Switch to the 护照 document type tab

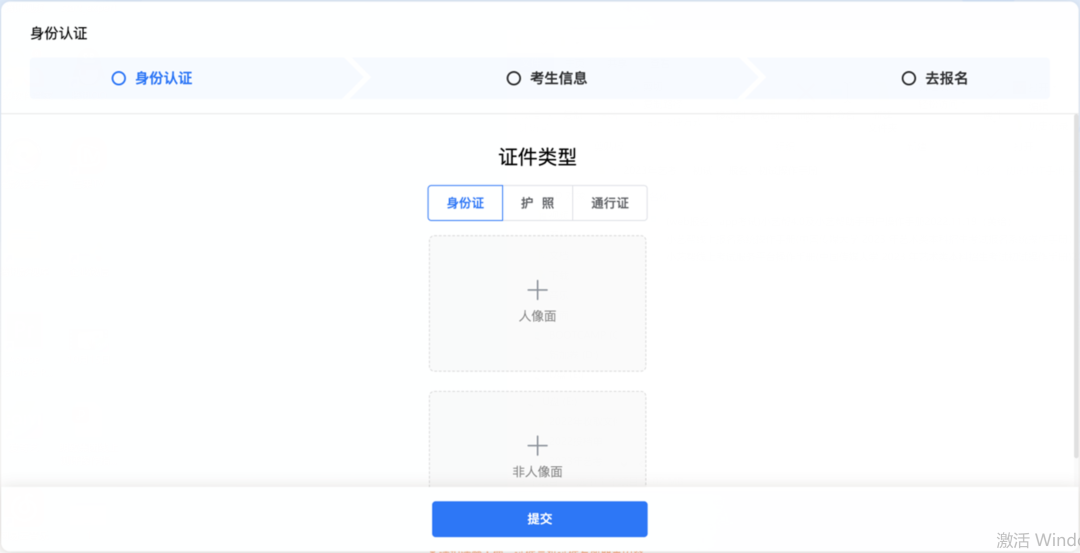coord(538,203)
